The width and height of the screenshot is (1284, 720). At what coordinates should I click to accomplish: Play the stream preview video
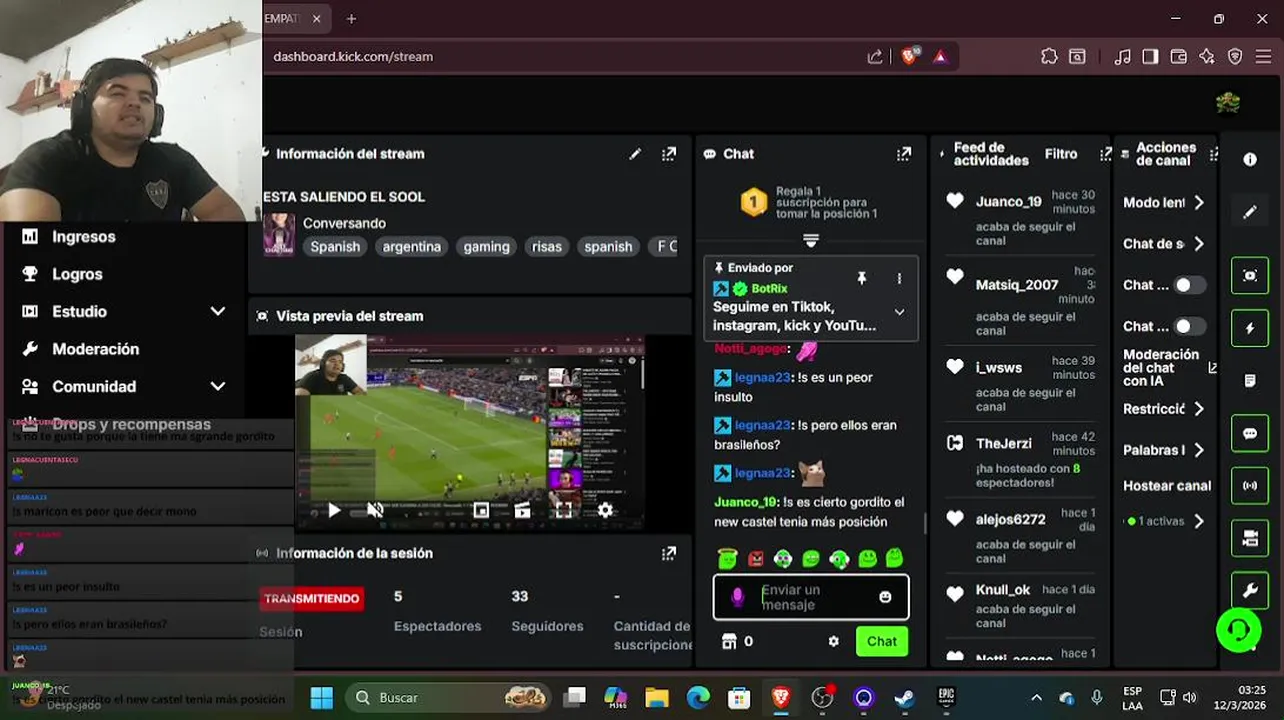(x=334, y=510)
